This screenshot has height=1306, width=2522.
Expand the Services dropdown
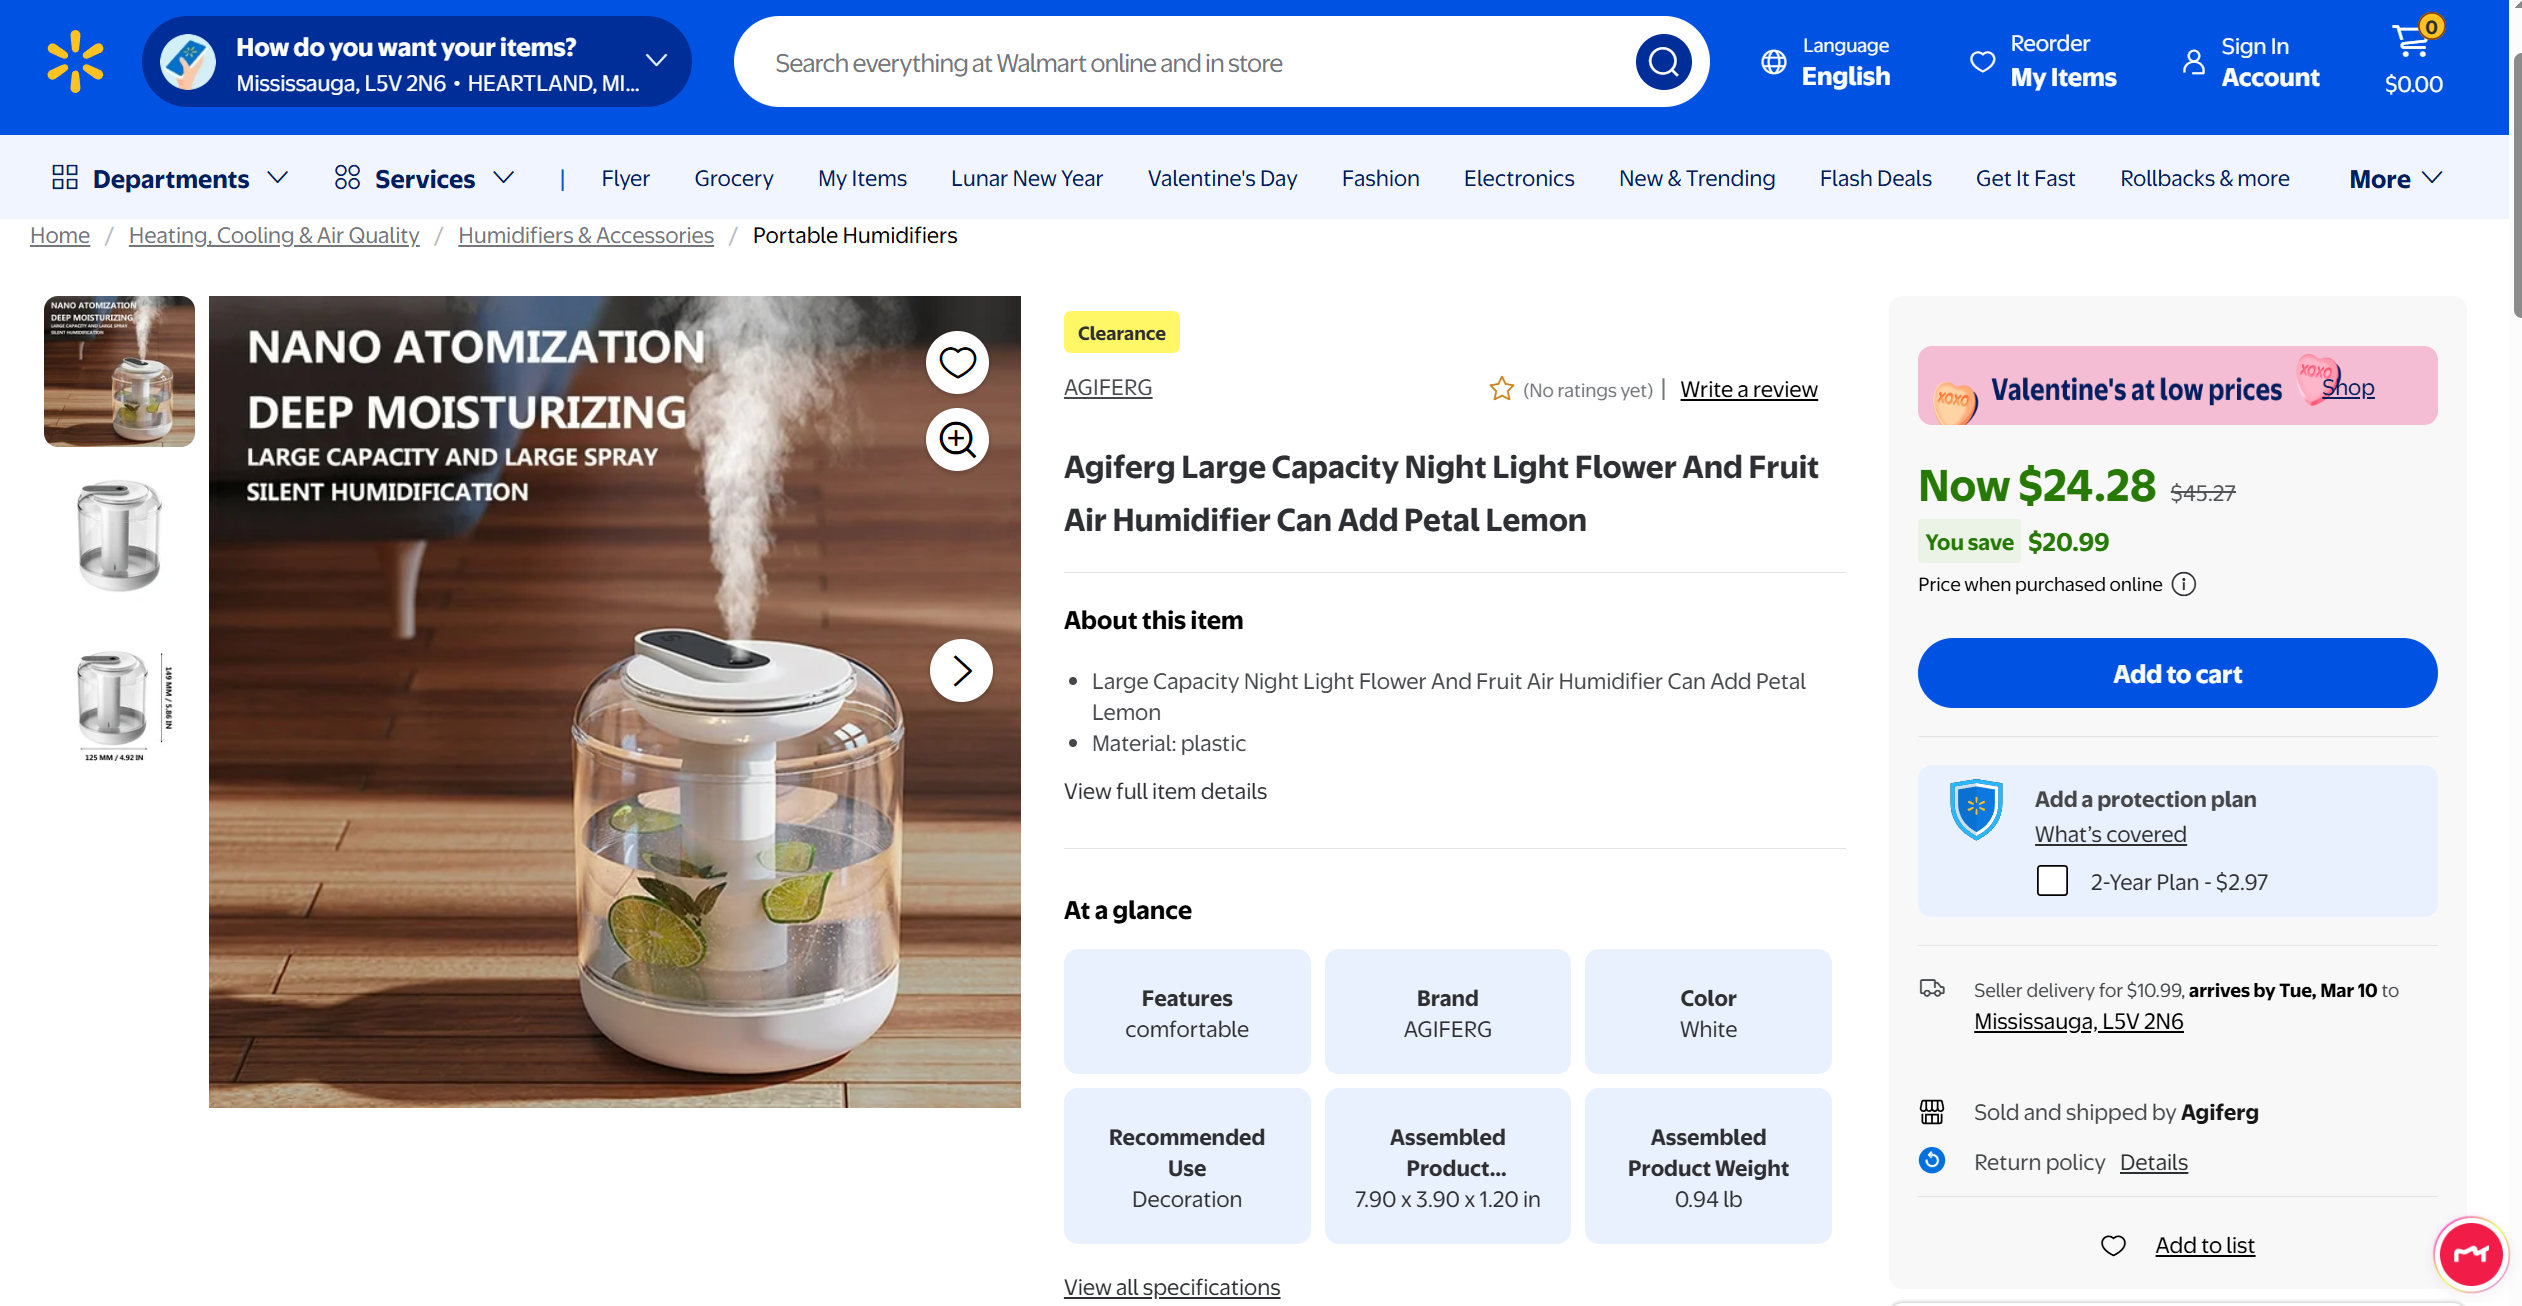pos(424,178)
